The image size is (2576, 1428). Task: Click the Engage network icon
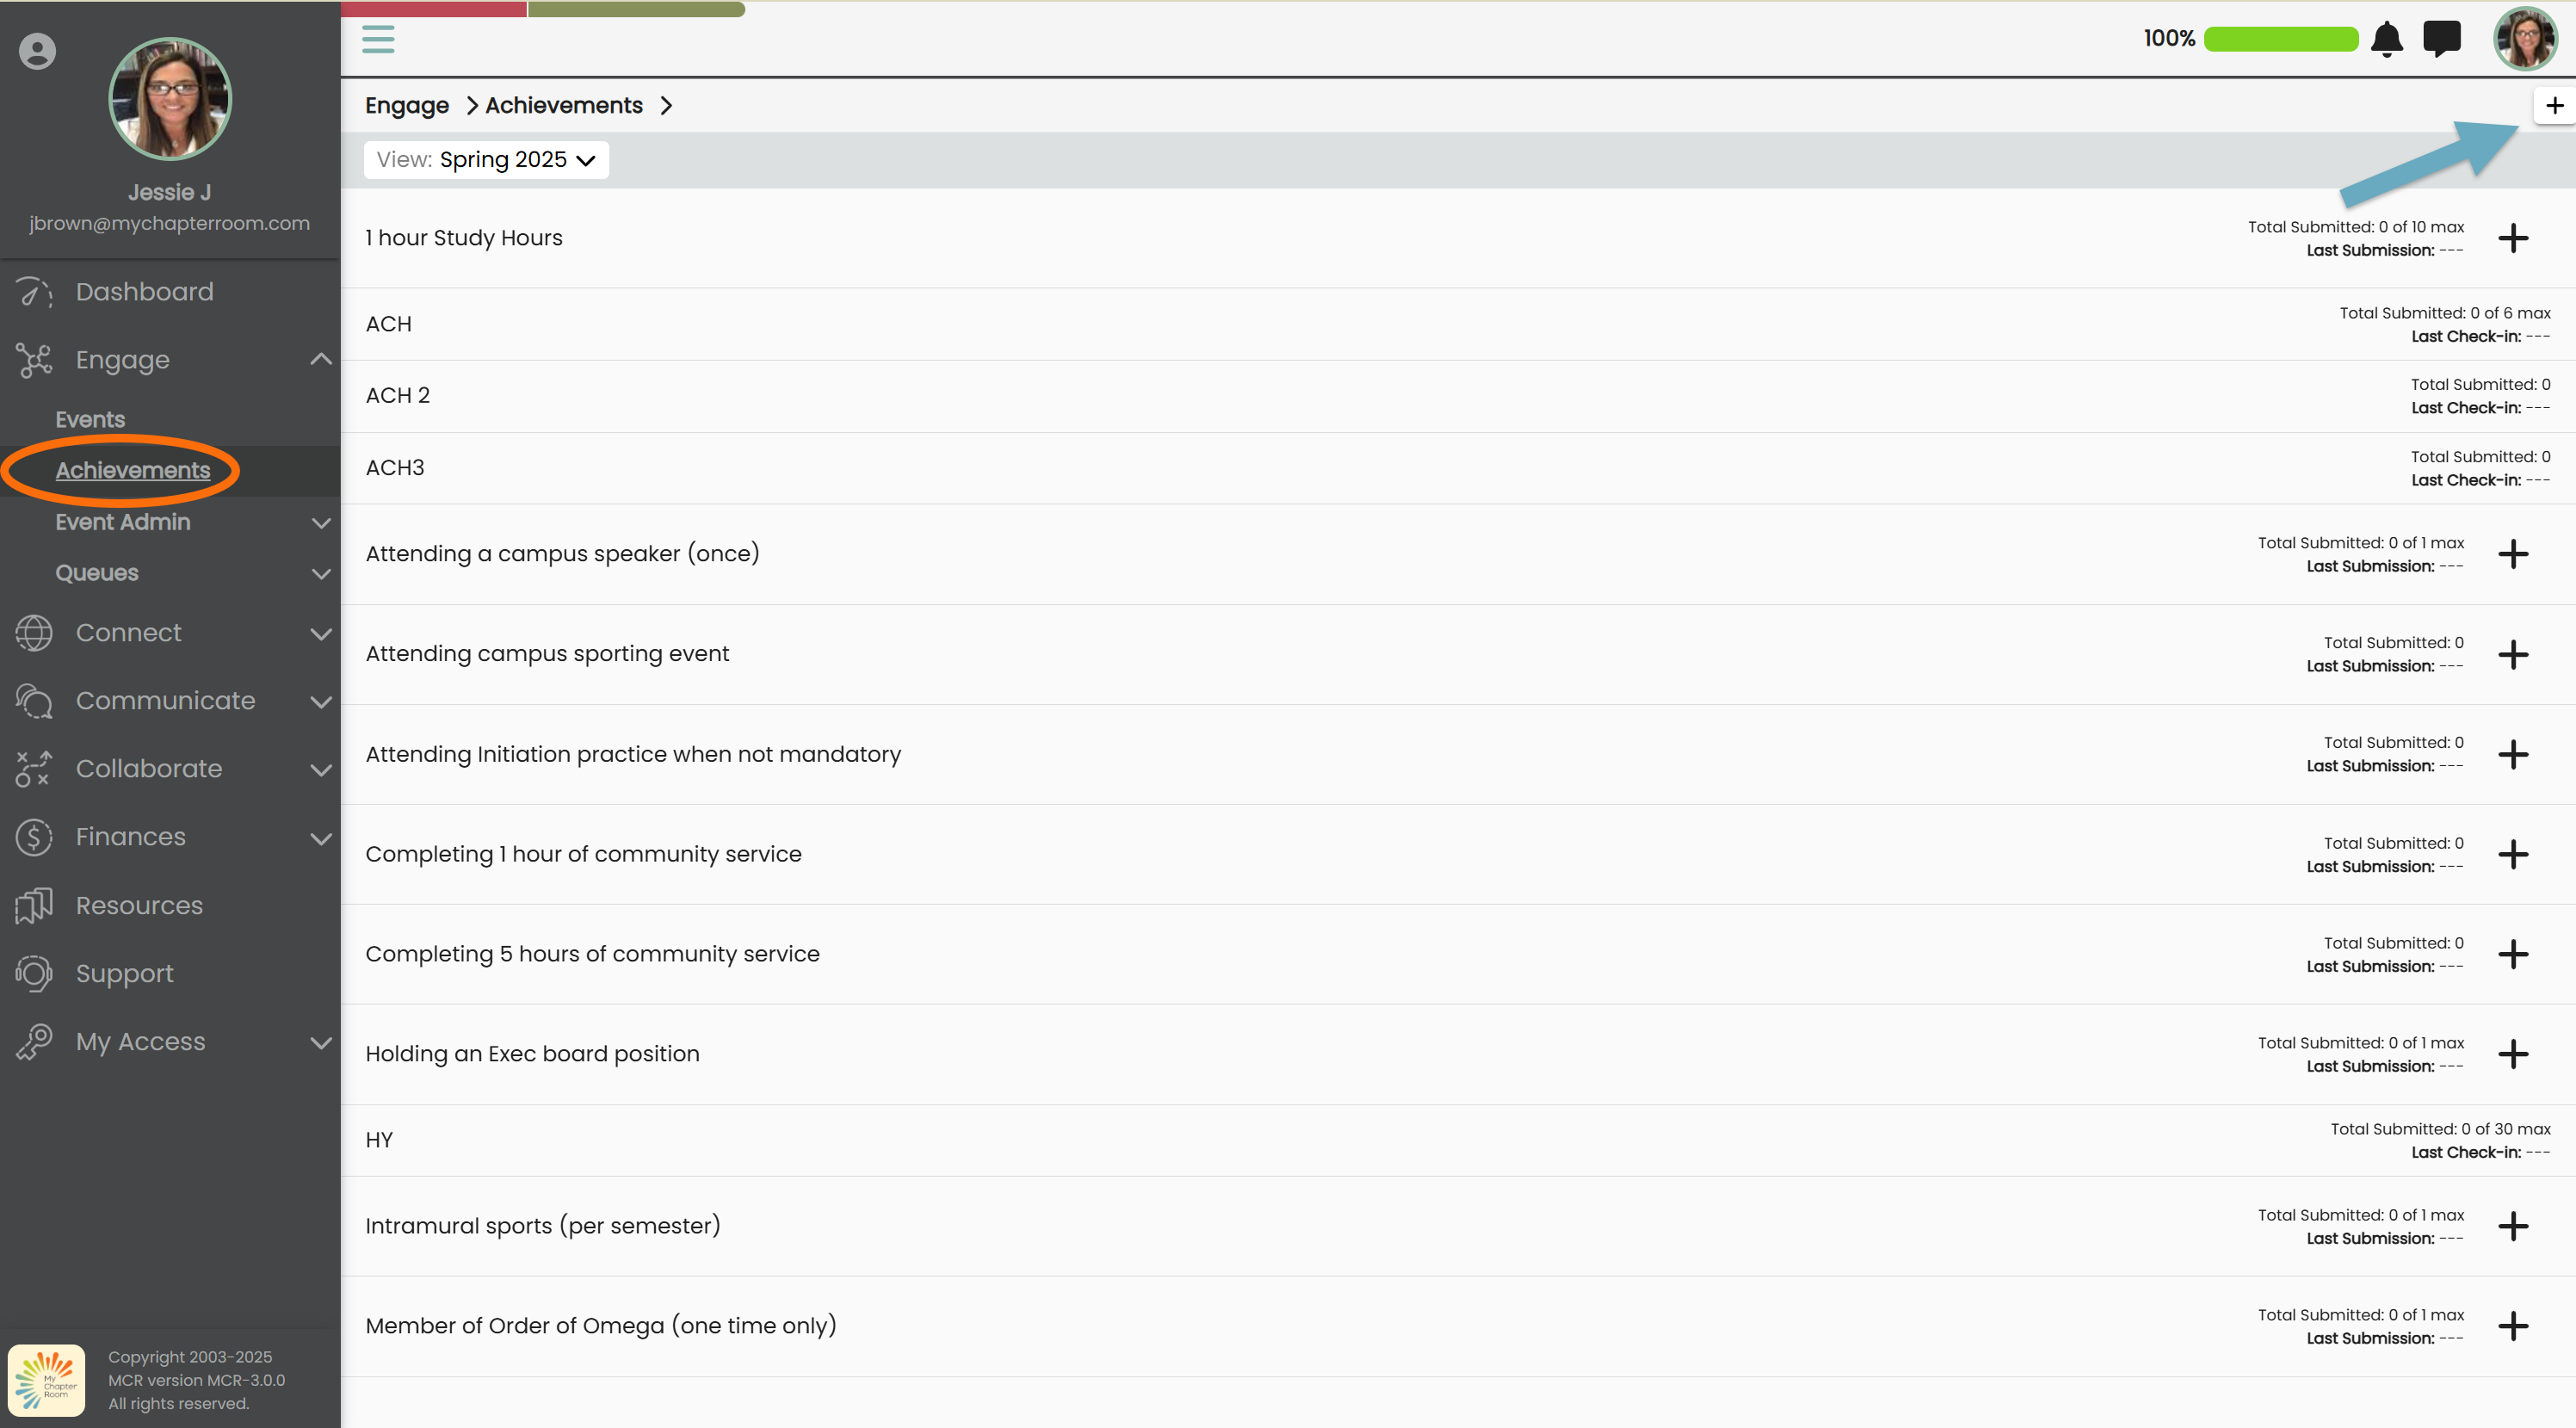point(34,360)
